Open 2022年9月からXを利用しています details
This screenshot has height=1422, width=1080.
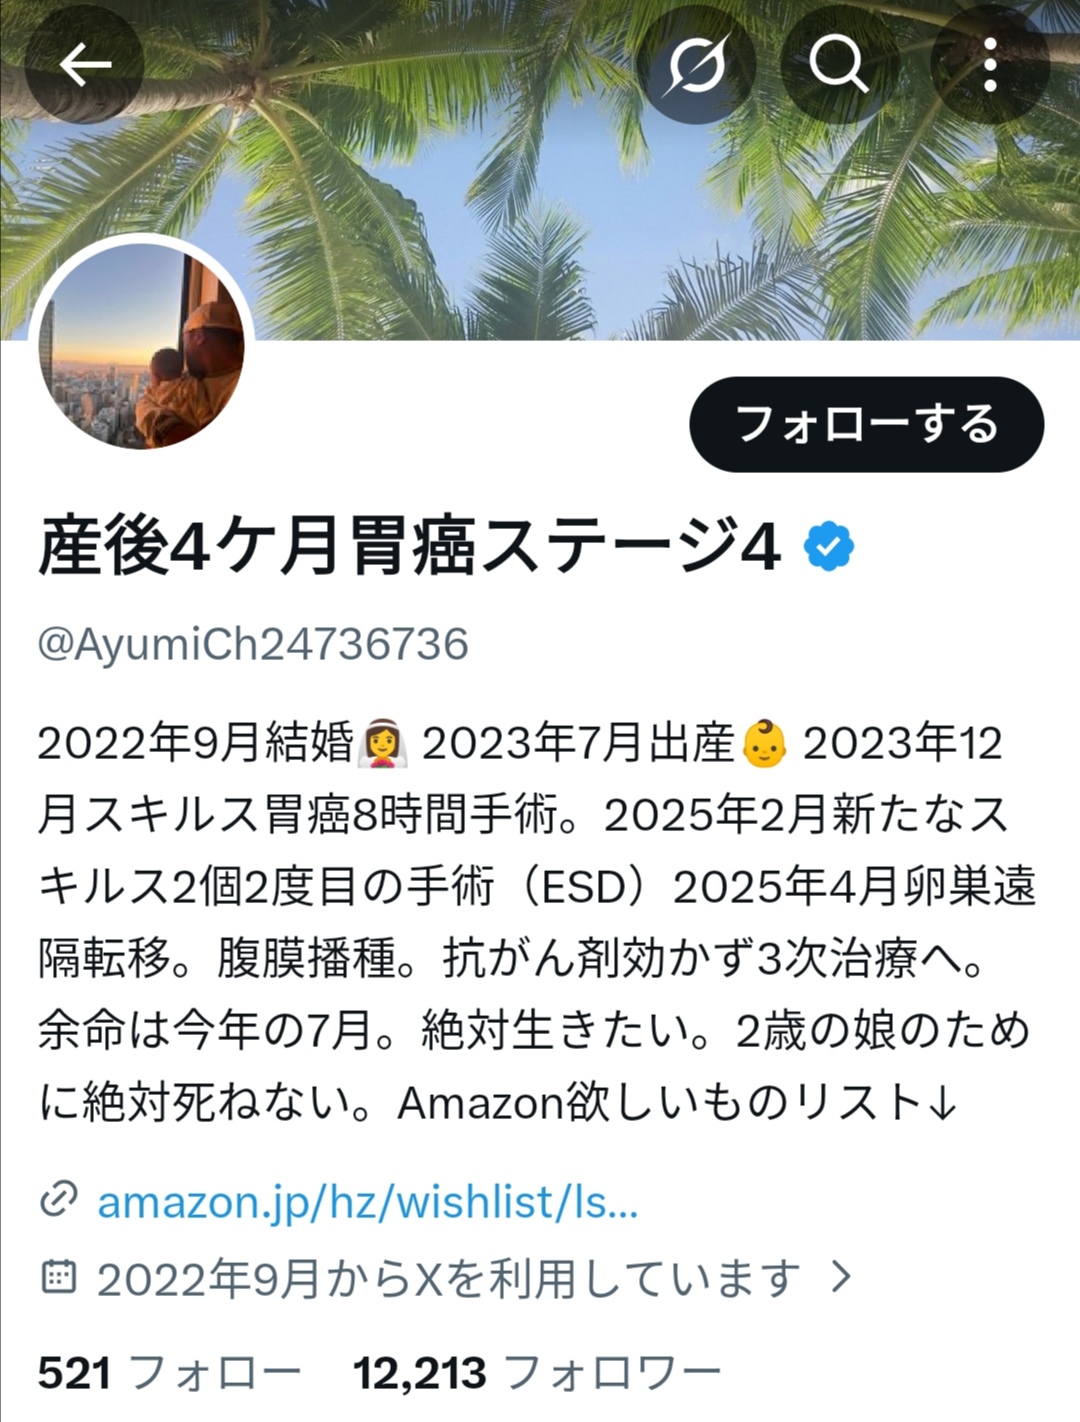[447, 1278]
